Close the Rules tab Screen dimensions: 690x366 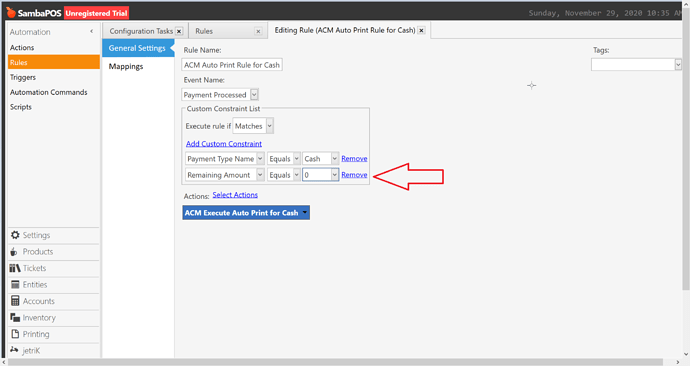pyautogui.click(x=258, y=31)
